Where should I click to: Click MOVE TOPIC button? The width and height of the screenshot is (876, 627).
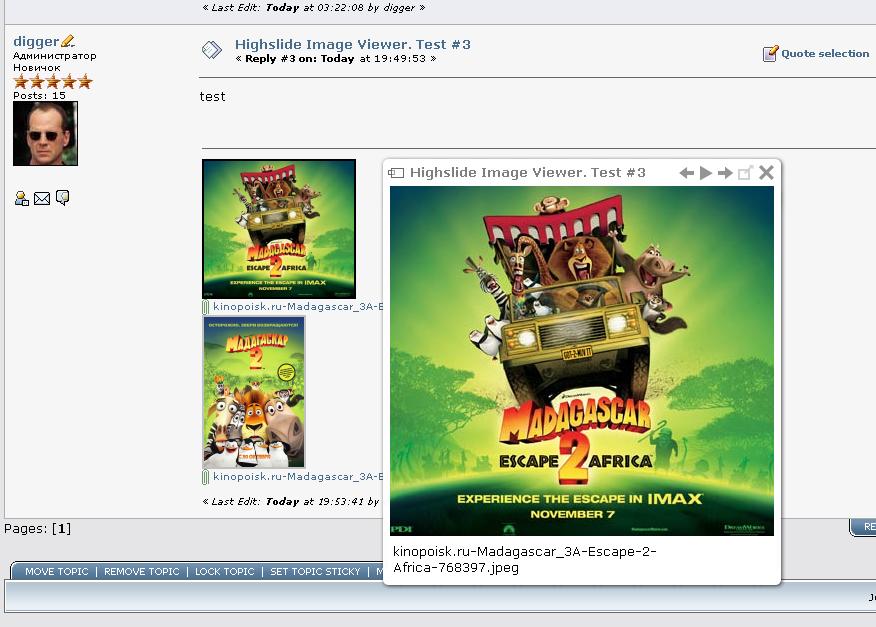pyautogui.click(x=57, y=572)
